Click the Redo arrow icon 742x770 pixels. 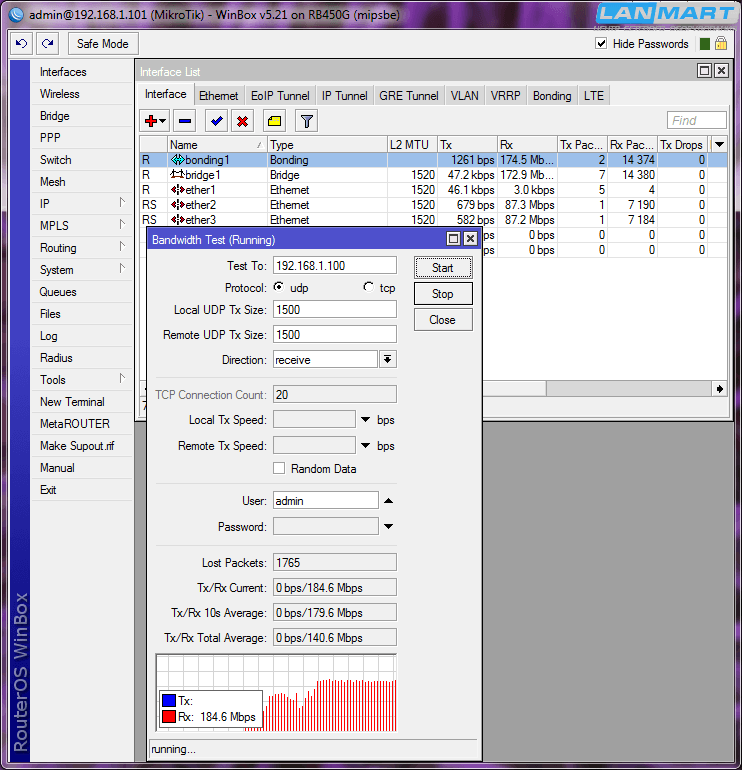pyautogui.click(x=48, y=44)
